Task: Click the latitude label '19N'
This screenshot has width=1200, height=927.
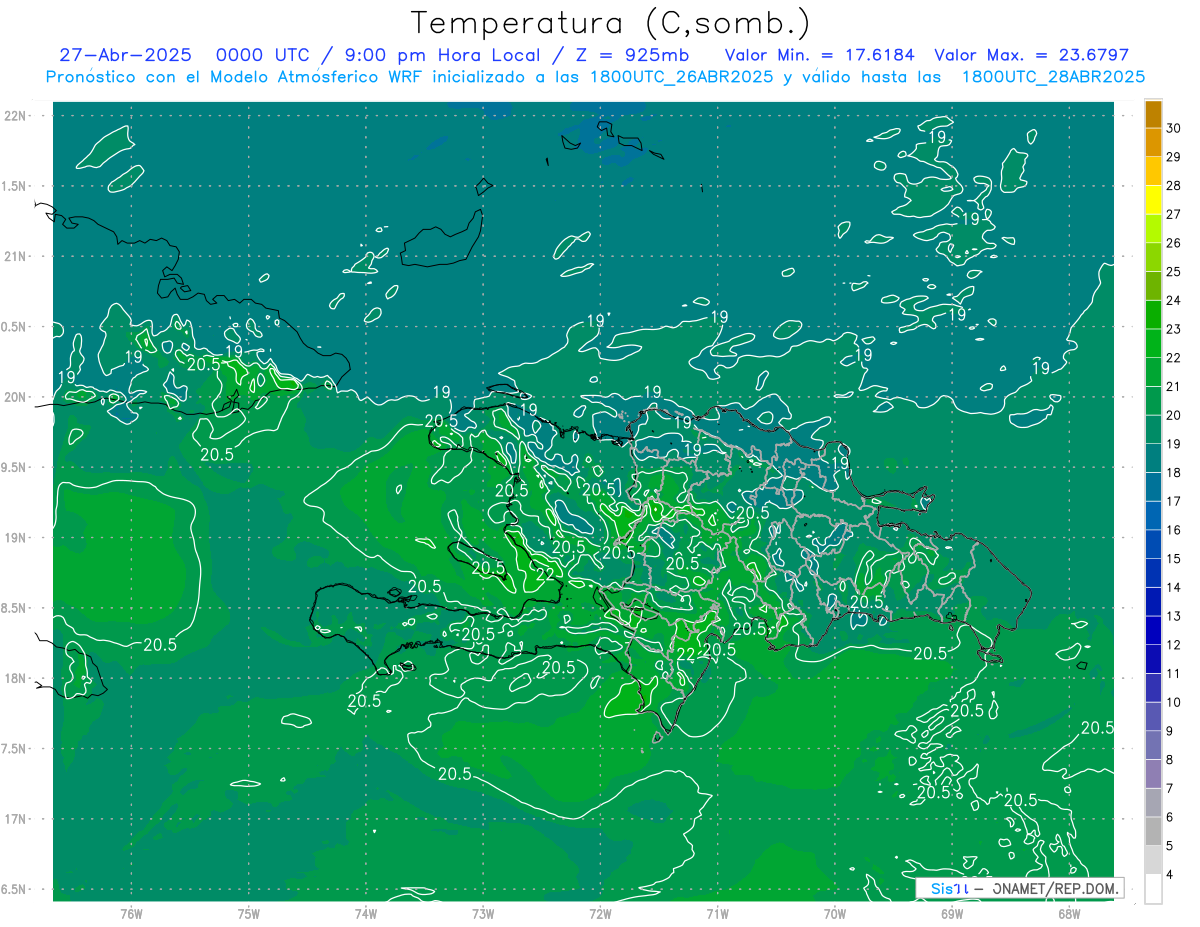Action: pos(16,538)
